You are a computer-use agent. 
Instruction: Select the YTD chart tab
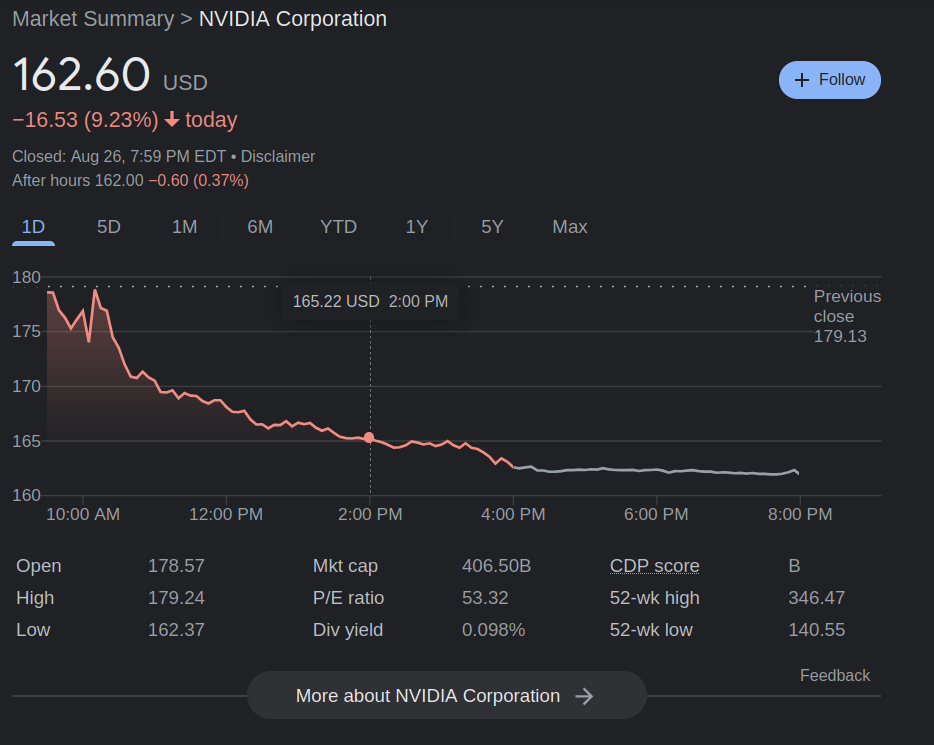(338, 227)
